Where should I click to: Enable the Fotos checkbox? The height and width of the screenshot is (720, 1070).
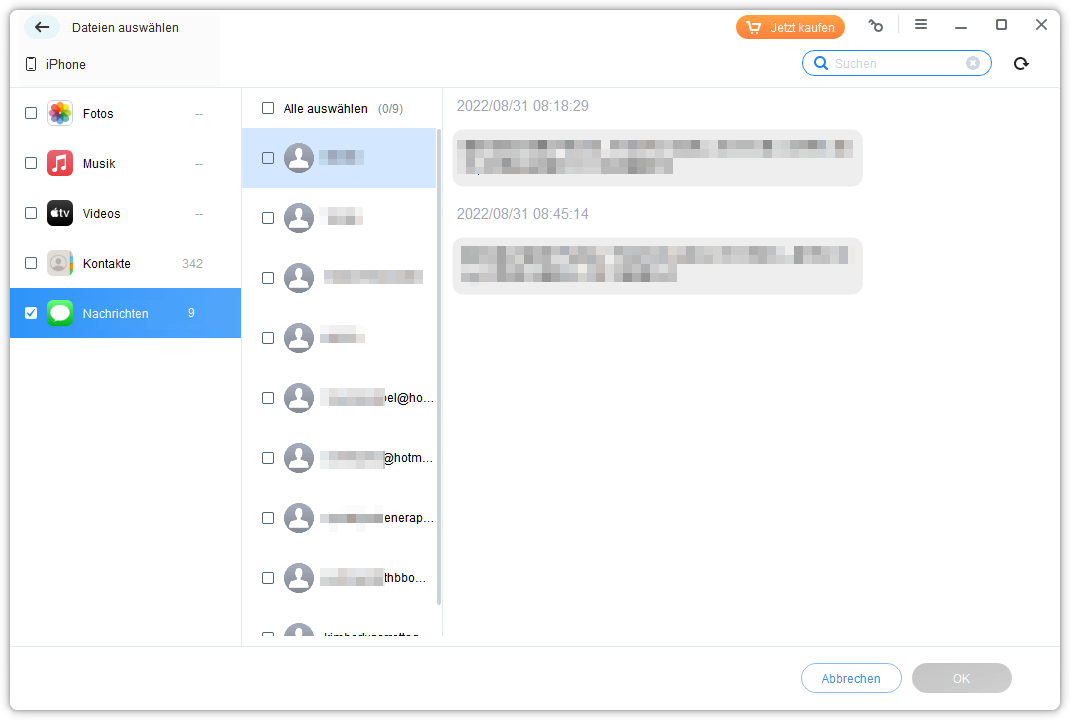[31, 113]
